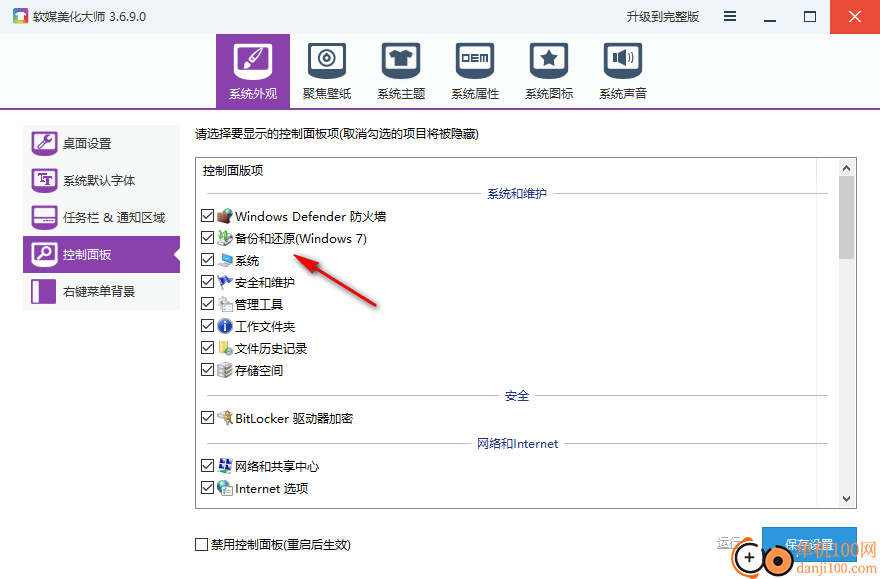Uncheck the 系统 item checkbox
Viewport: 880px width, 579px height.
coord(207,260)
